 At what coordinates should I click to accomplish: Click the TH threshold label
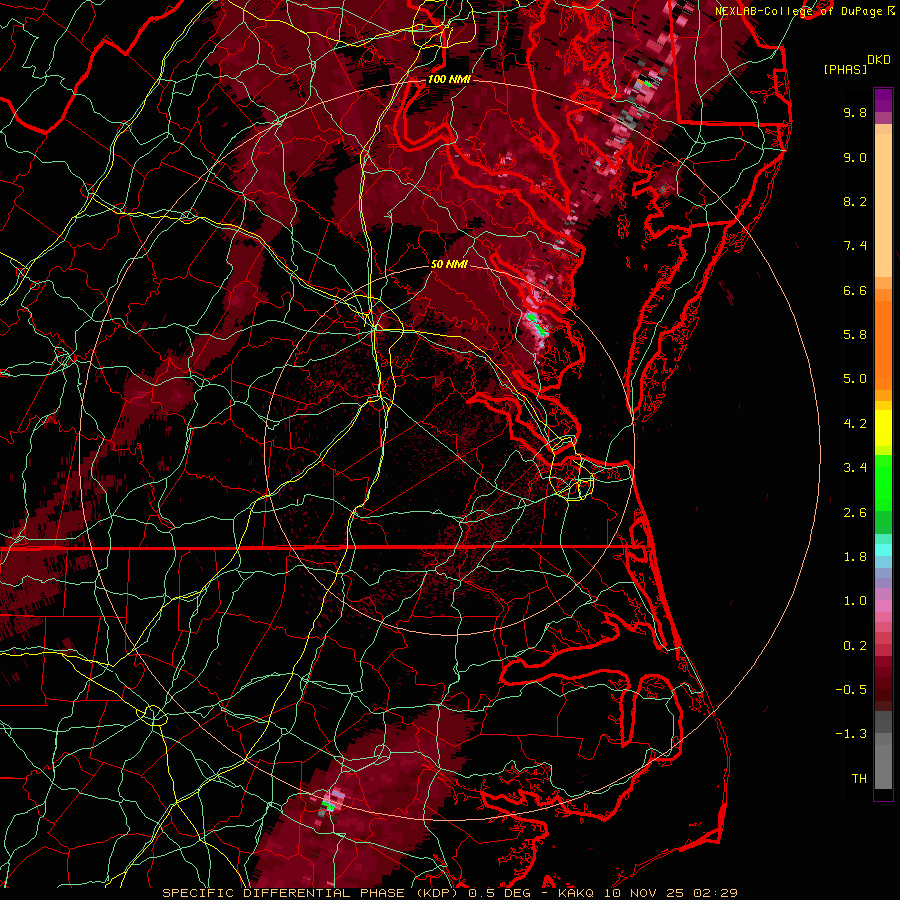coord(859,779)
